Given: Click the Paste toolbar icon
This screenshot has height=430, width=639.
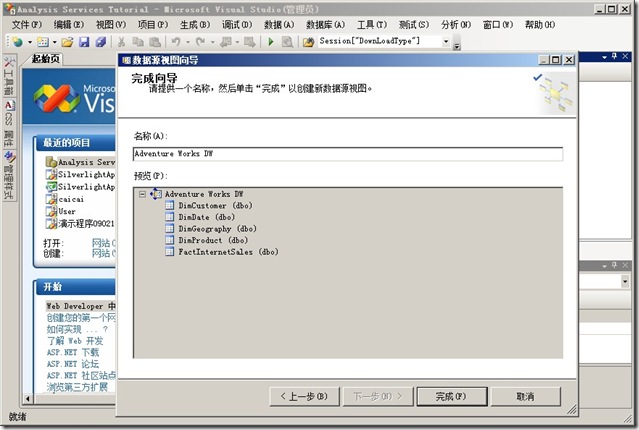Looking at the screenshot, I should 155,42.
